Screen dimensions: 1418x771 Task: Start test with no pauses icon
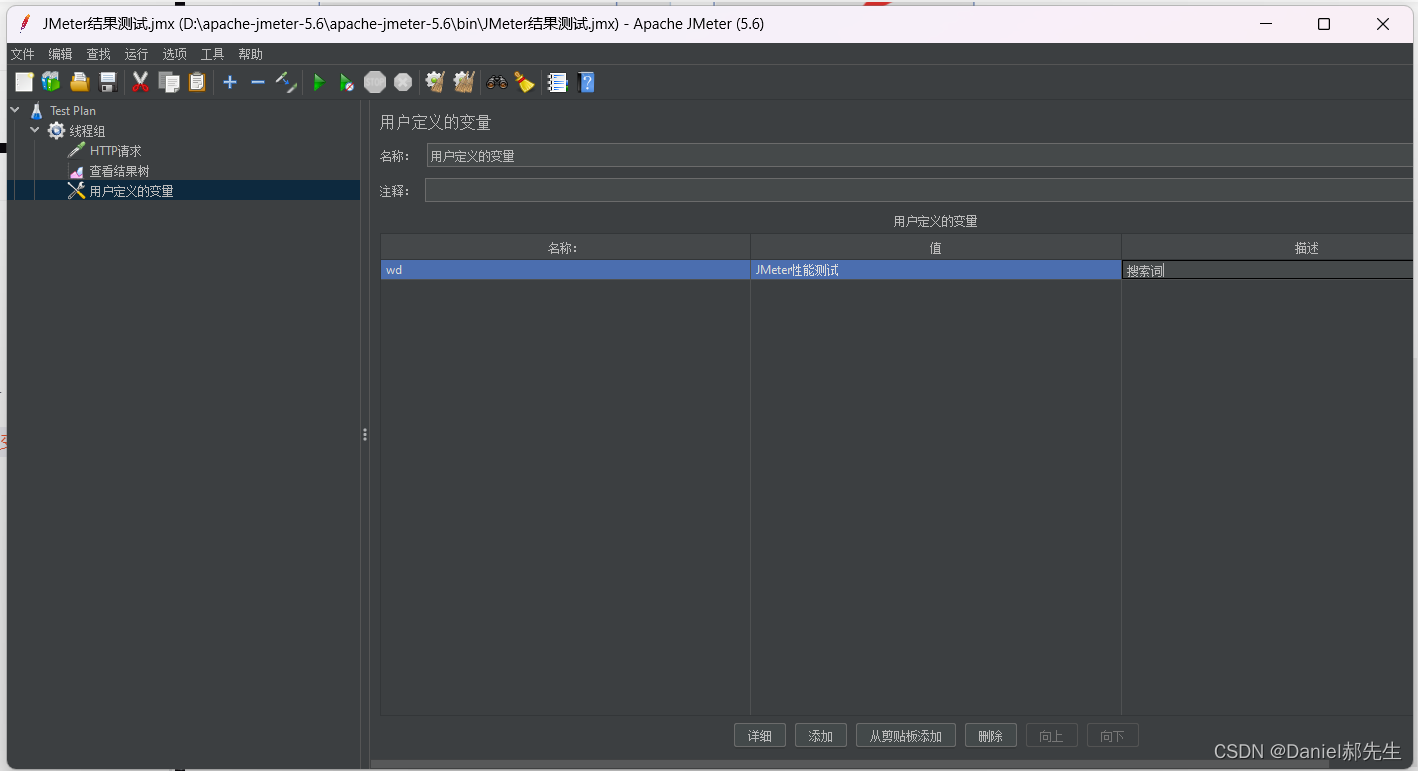click(346, 82)
